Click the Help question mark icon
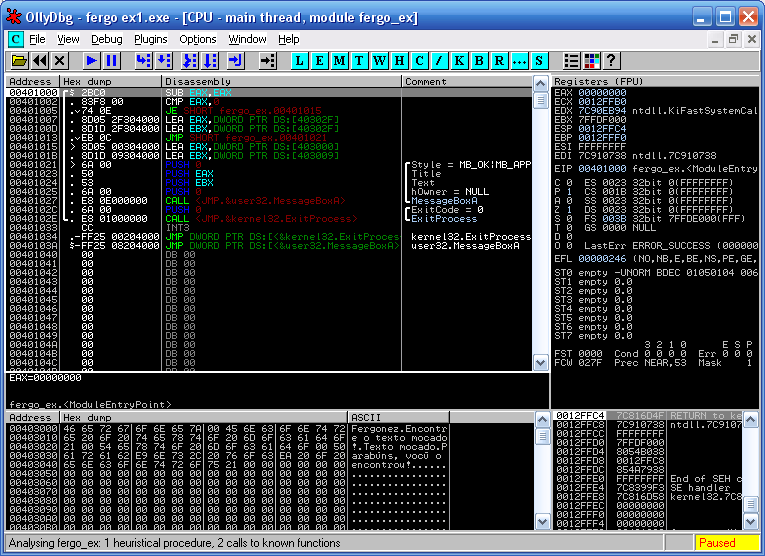The width and height of the screenshot is (765, 556). (611, 61)
